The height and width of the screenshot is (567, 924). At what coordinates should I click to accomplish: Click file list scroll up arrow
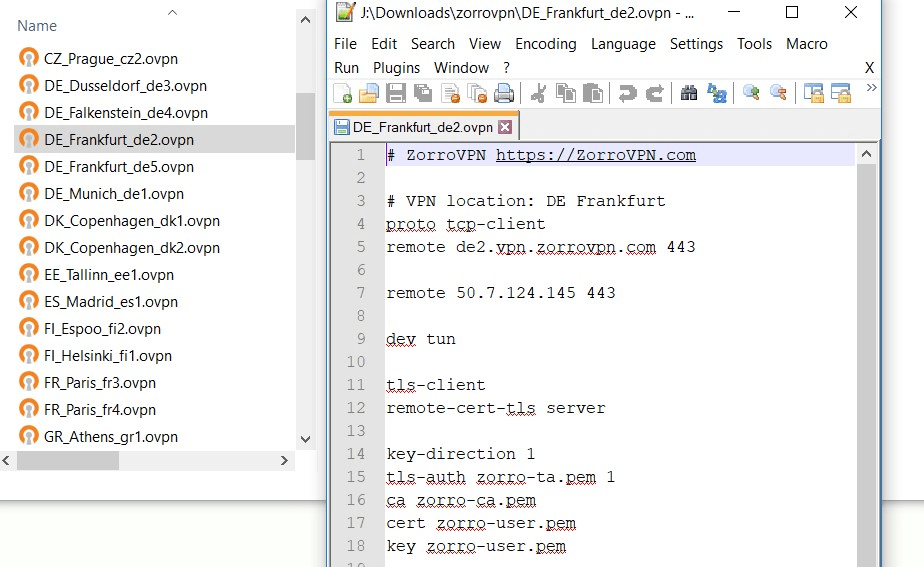point(305,20)
